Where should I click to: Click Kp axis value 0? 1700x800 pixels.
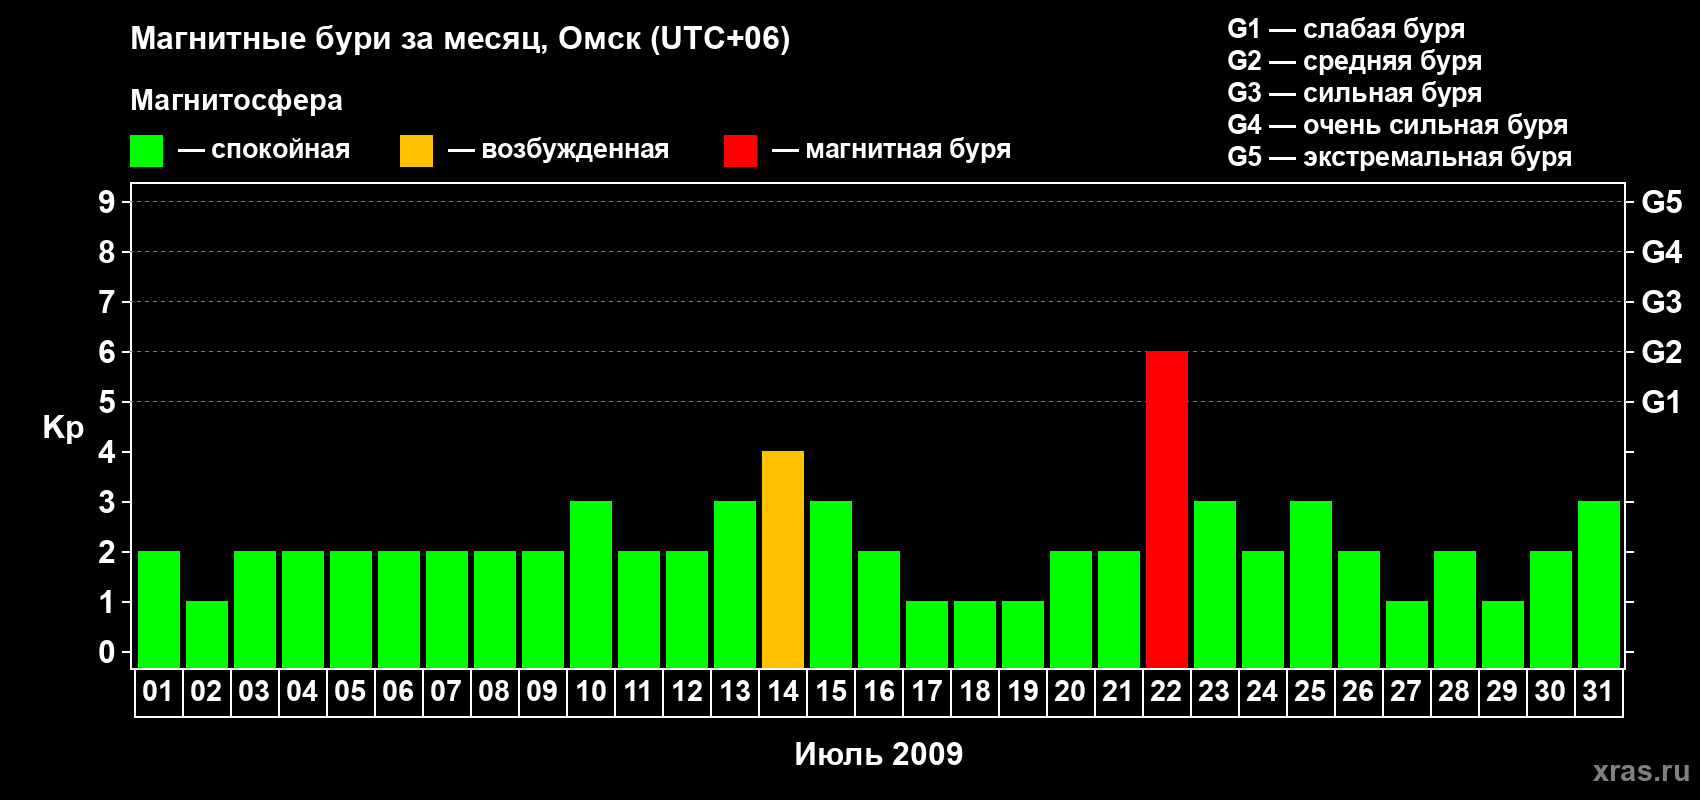(x=107, y=652)
